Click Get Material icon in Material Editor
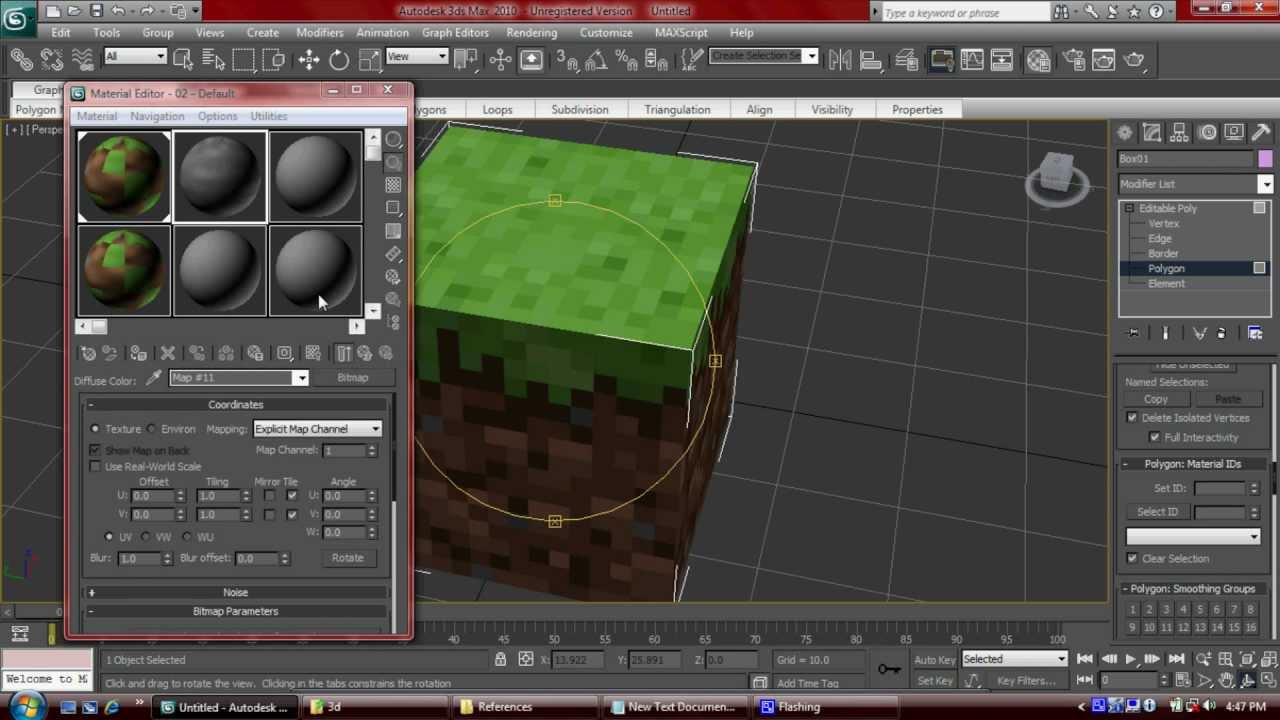Screen dimensions: 1280x720 tap(88, 353)
